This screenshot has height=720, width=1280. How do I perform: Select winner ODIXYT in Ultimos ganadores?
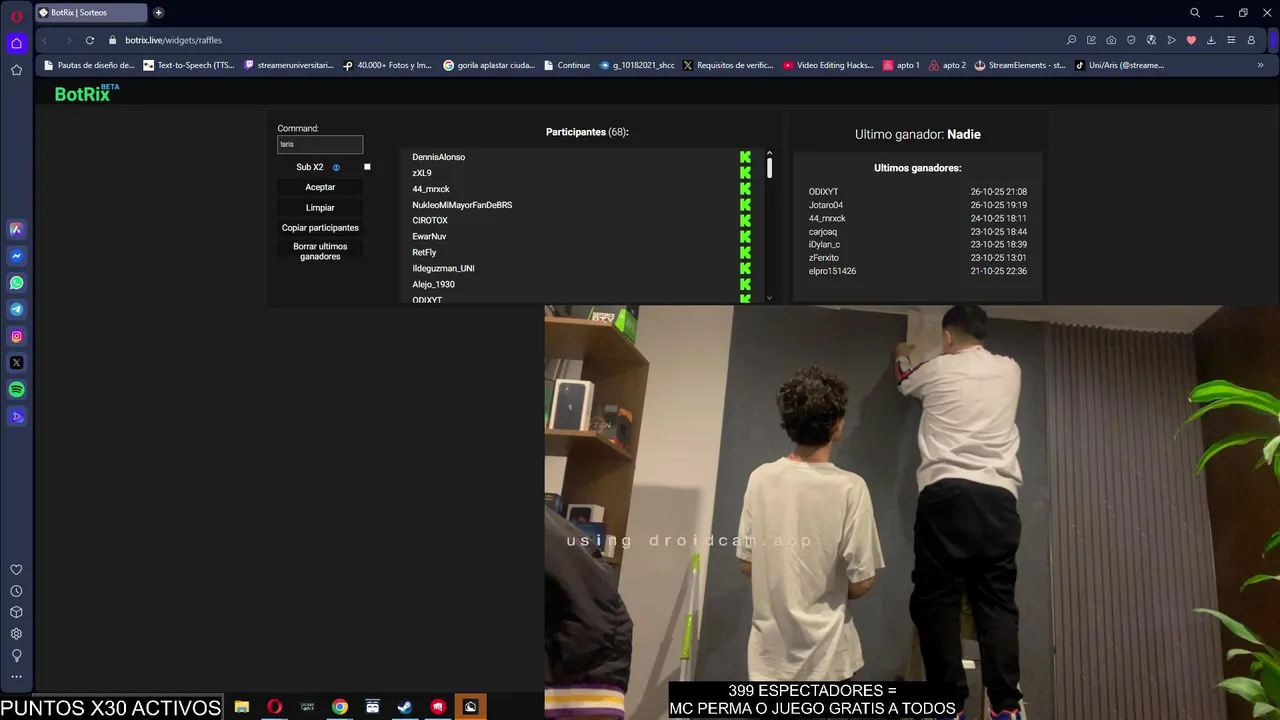(823, 192)
